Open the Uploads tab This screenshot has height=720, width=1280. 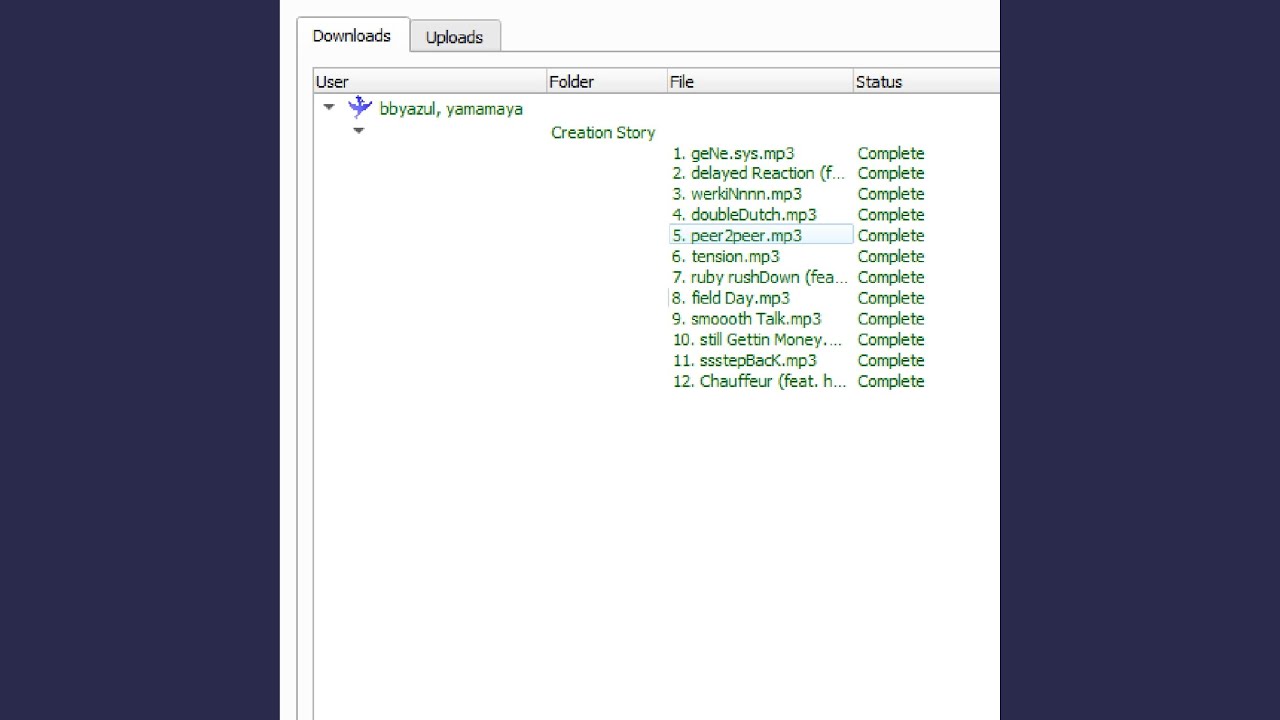click(x=454, y=37)
